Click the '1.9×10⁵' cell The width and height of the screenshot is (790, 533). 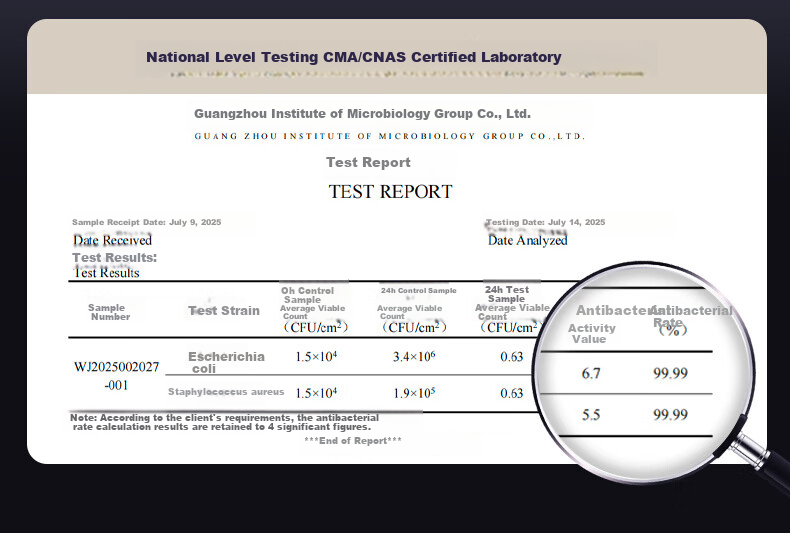pos(414,393)
